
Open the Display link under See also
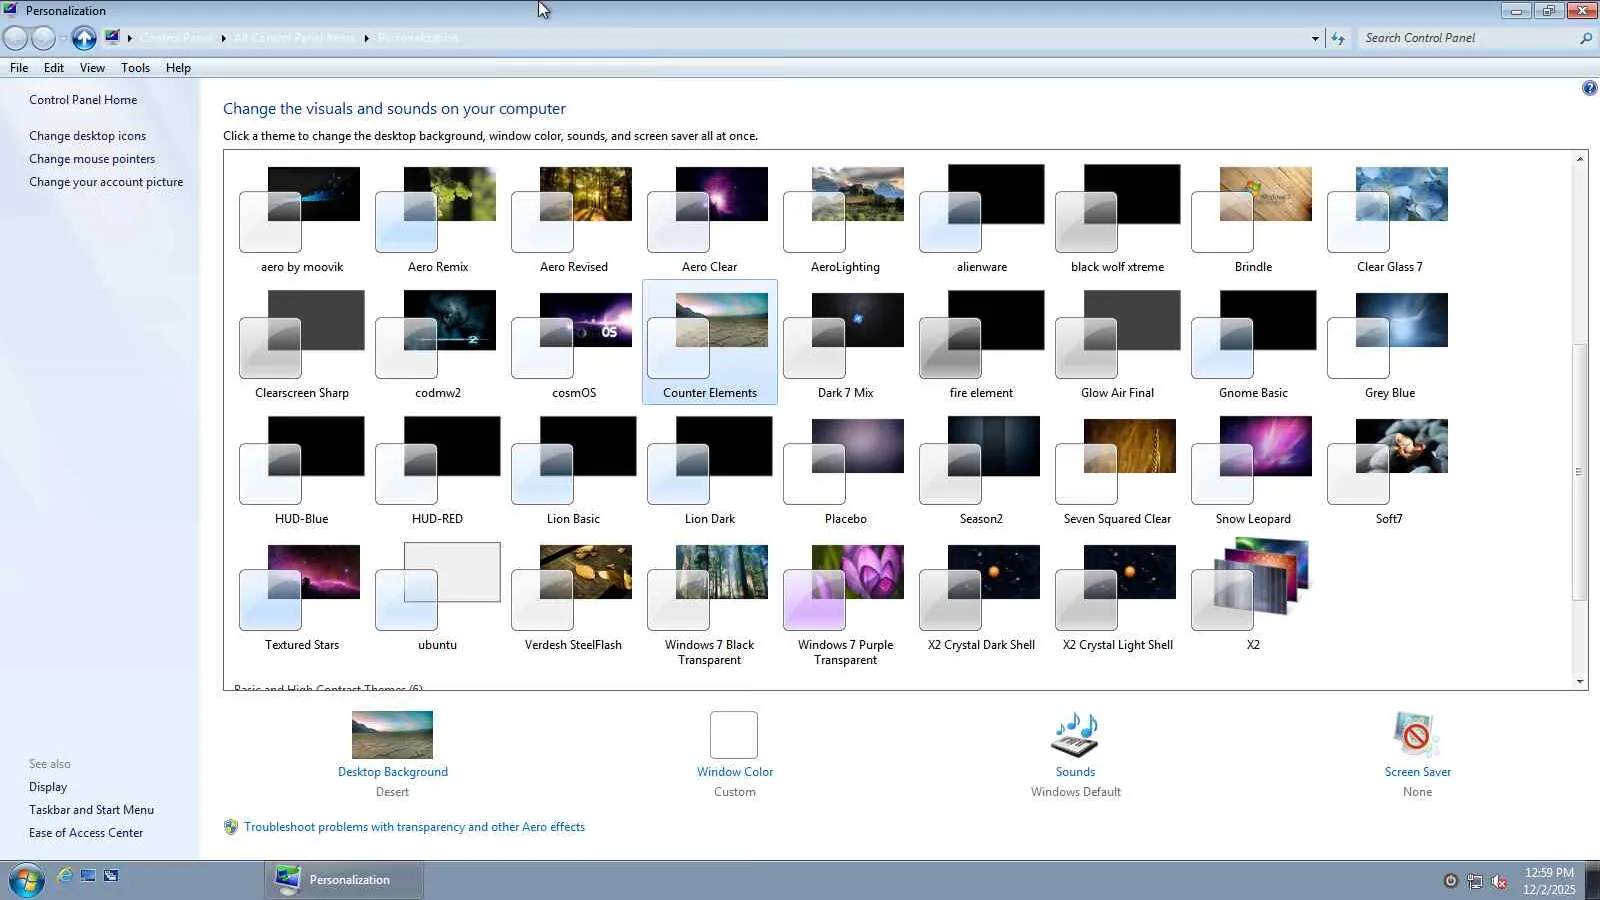coord(48,787)
